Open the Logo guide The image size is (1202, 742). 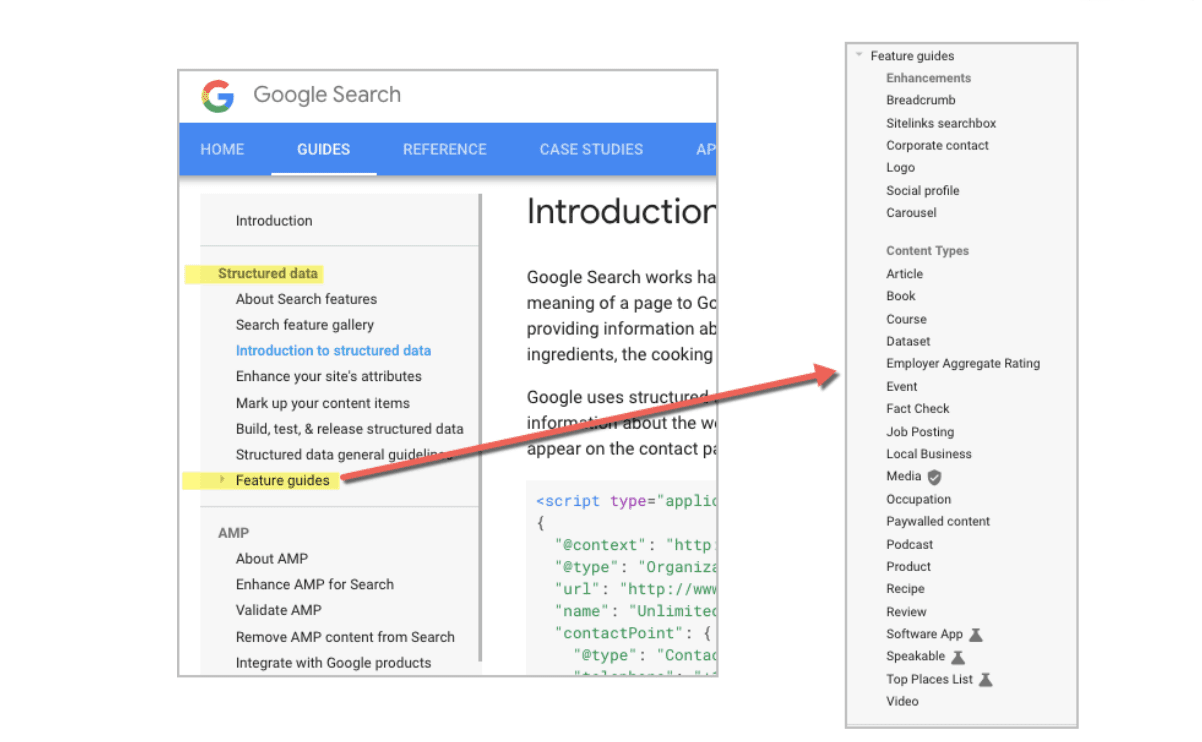(x=900, y=168)
